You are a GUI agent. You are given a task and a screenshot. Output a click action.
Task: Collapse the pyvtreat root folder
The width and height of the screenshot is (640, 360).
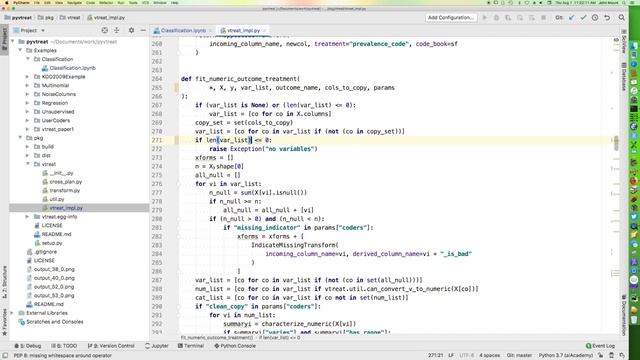coord(13,42)
